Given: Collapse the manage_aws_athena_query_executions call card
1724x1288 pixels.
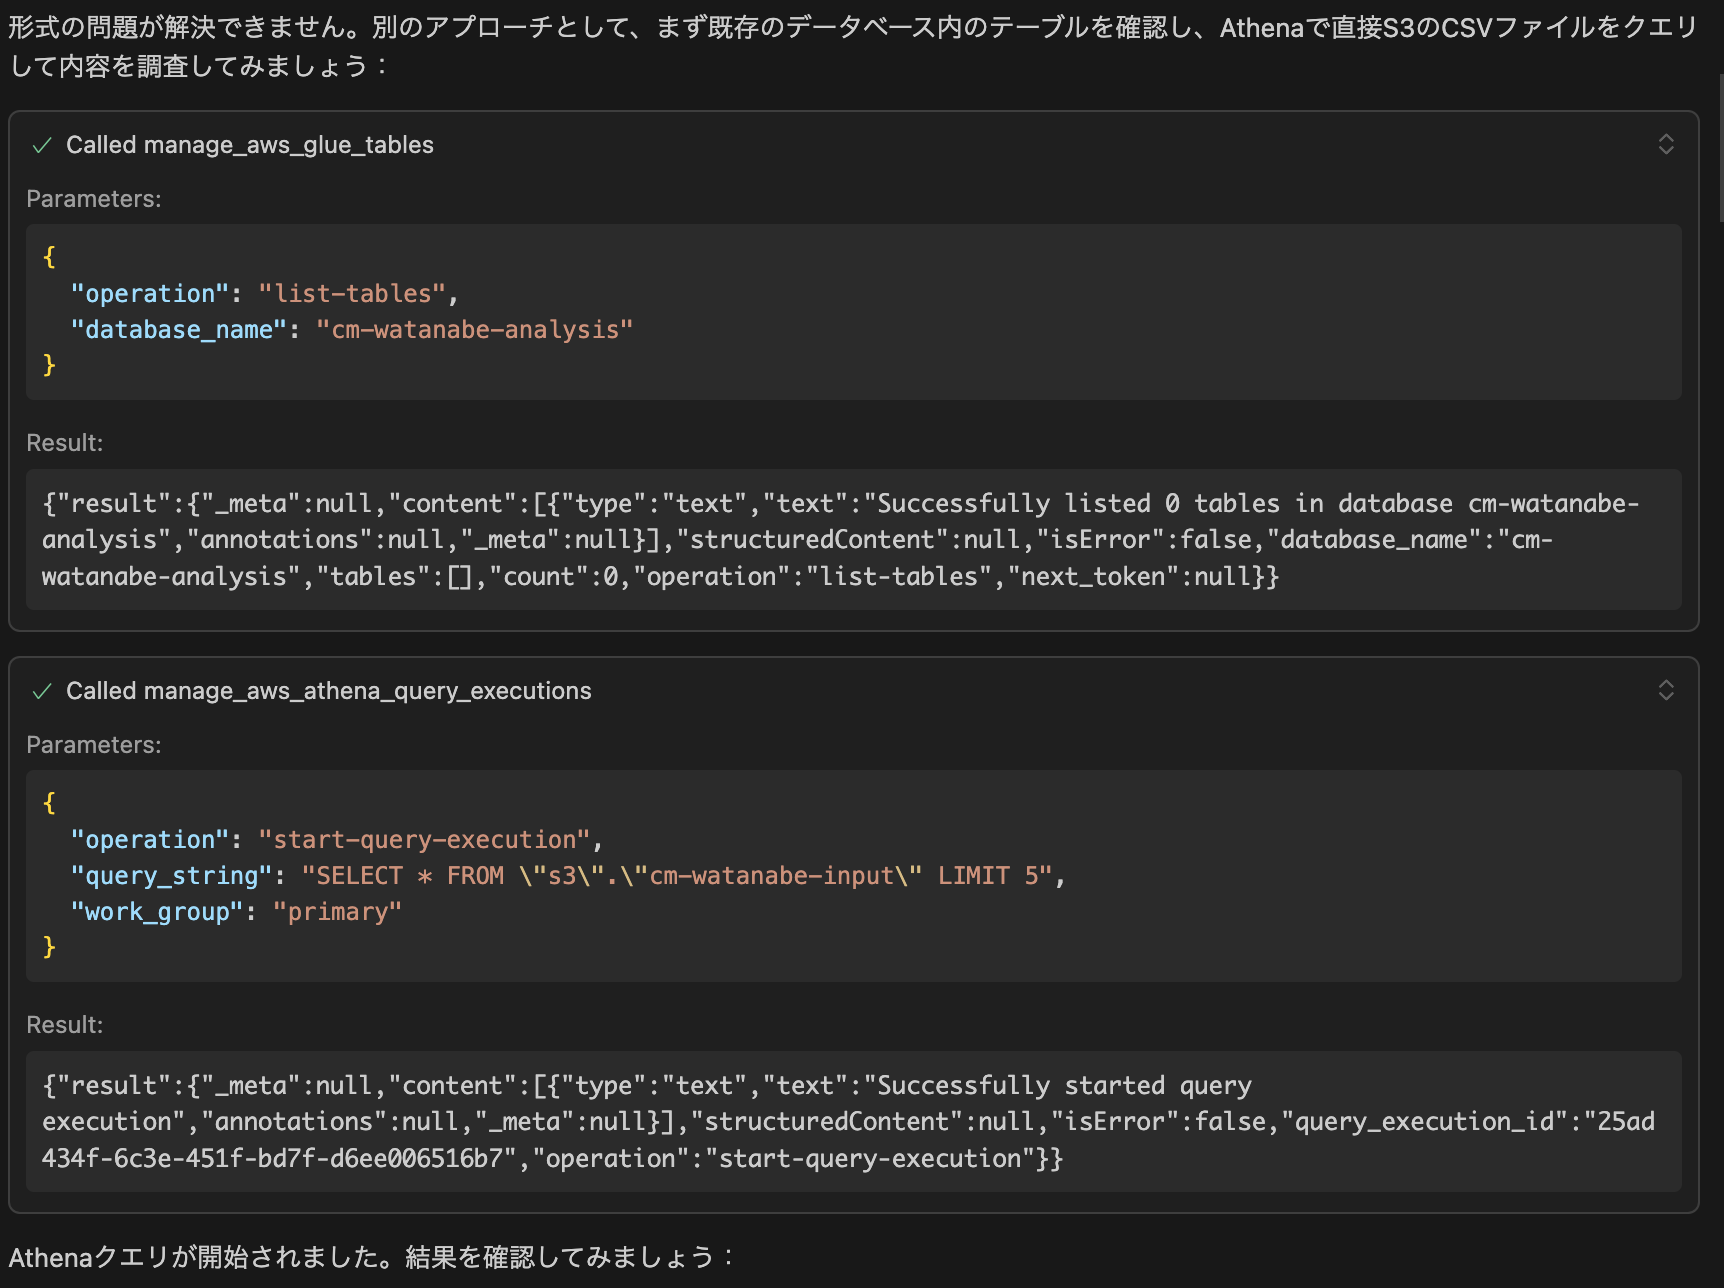Looking at the screenshot, I should coord(1666,690).
